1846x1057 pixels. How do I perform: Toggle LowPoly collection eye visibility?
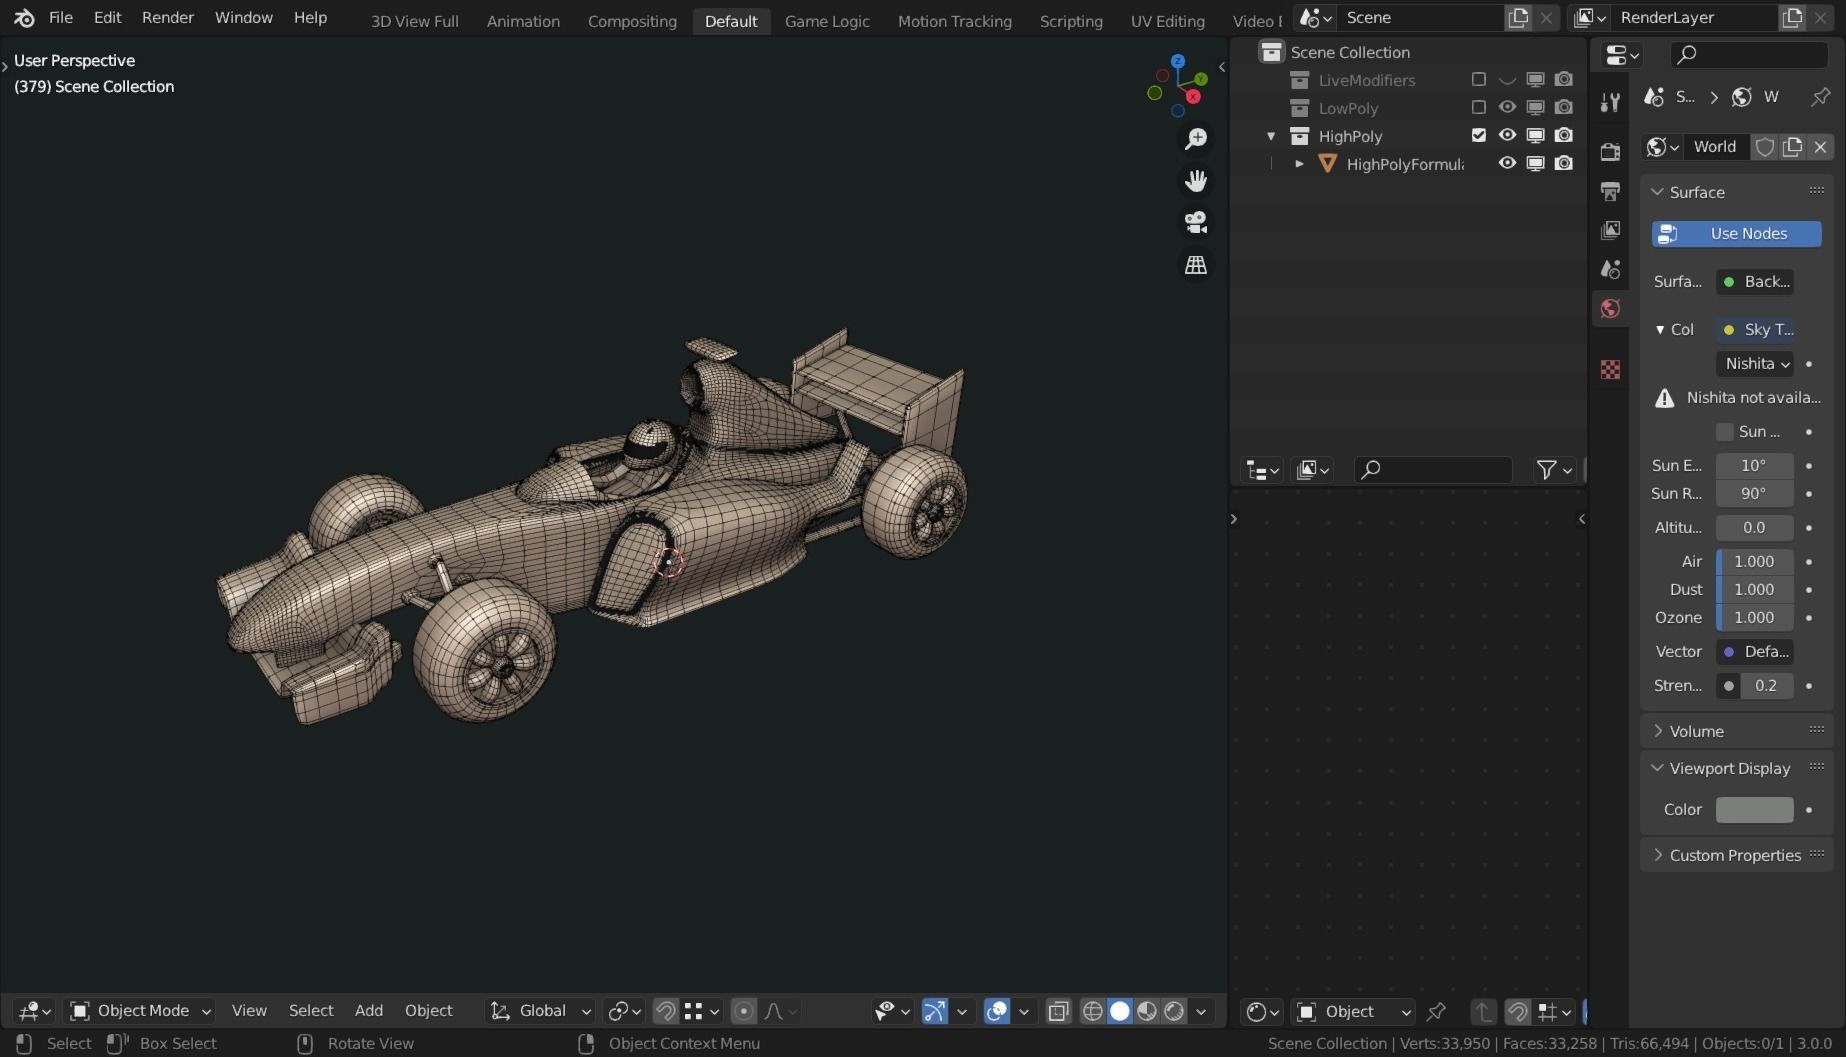1507,108
